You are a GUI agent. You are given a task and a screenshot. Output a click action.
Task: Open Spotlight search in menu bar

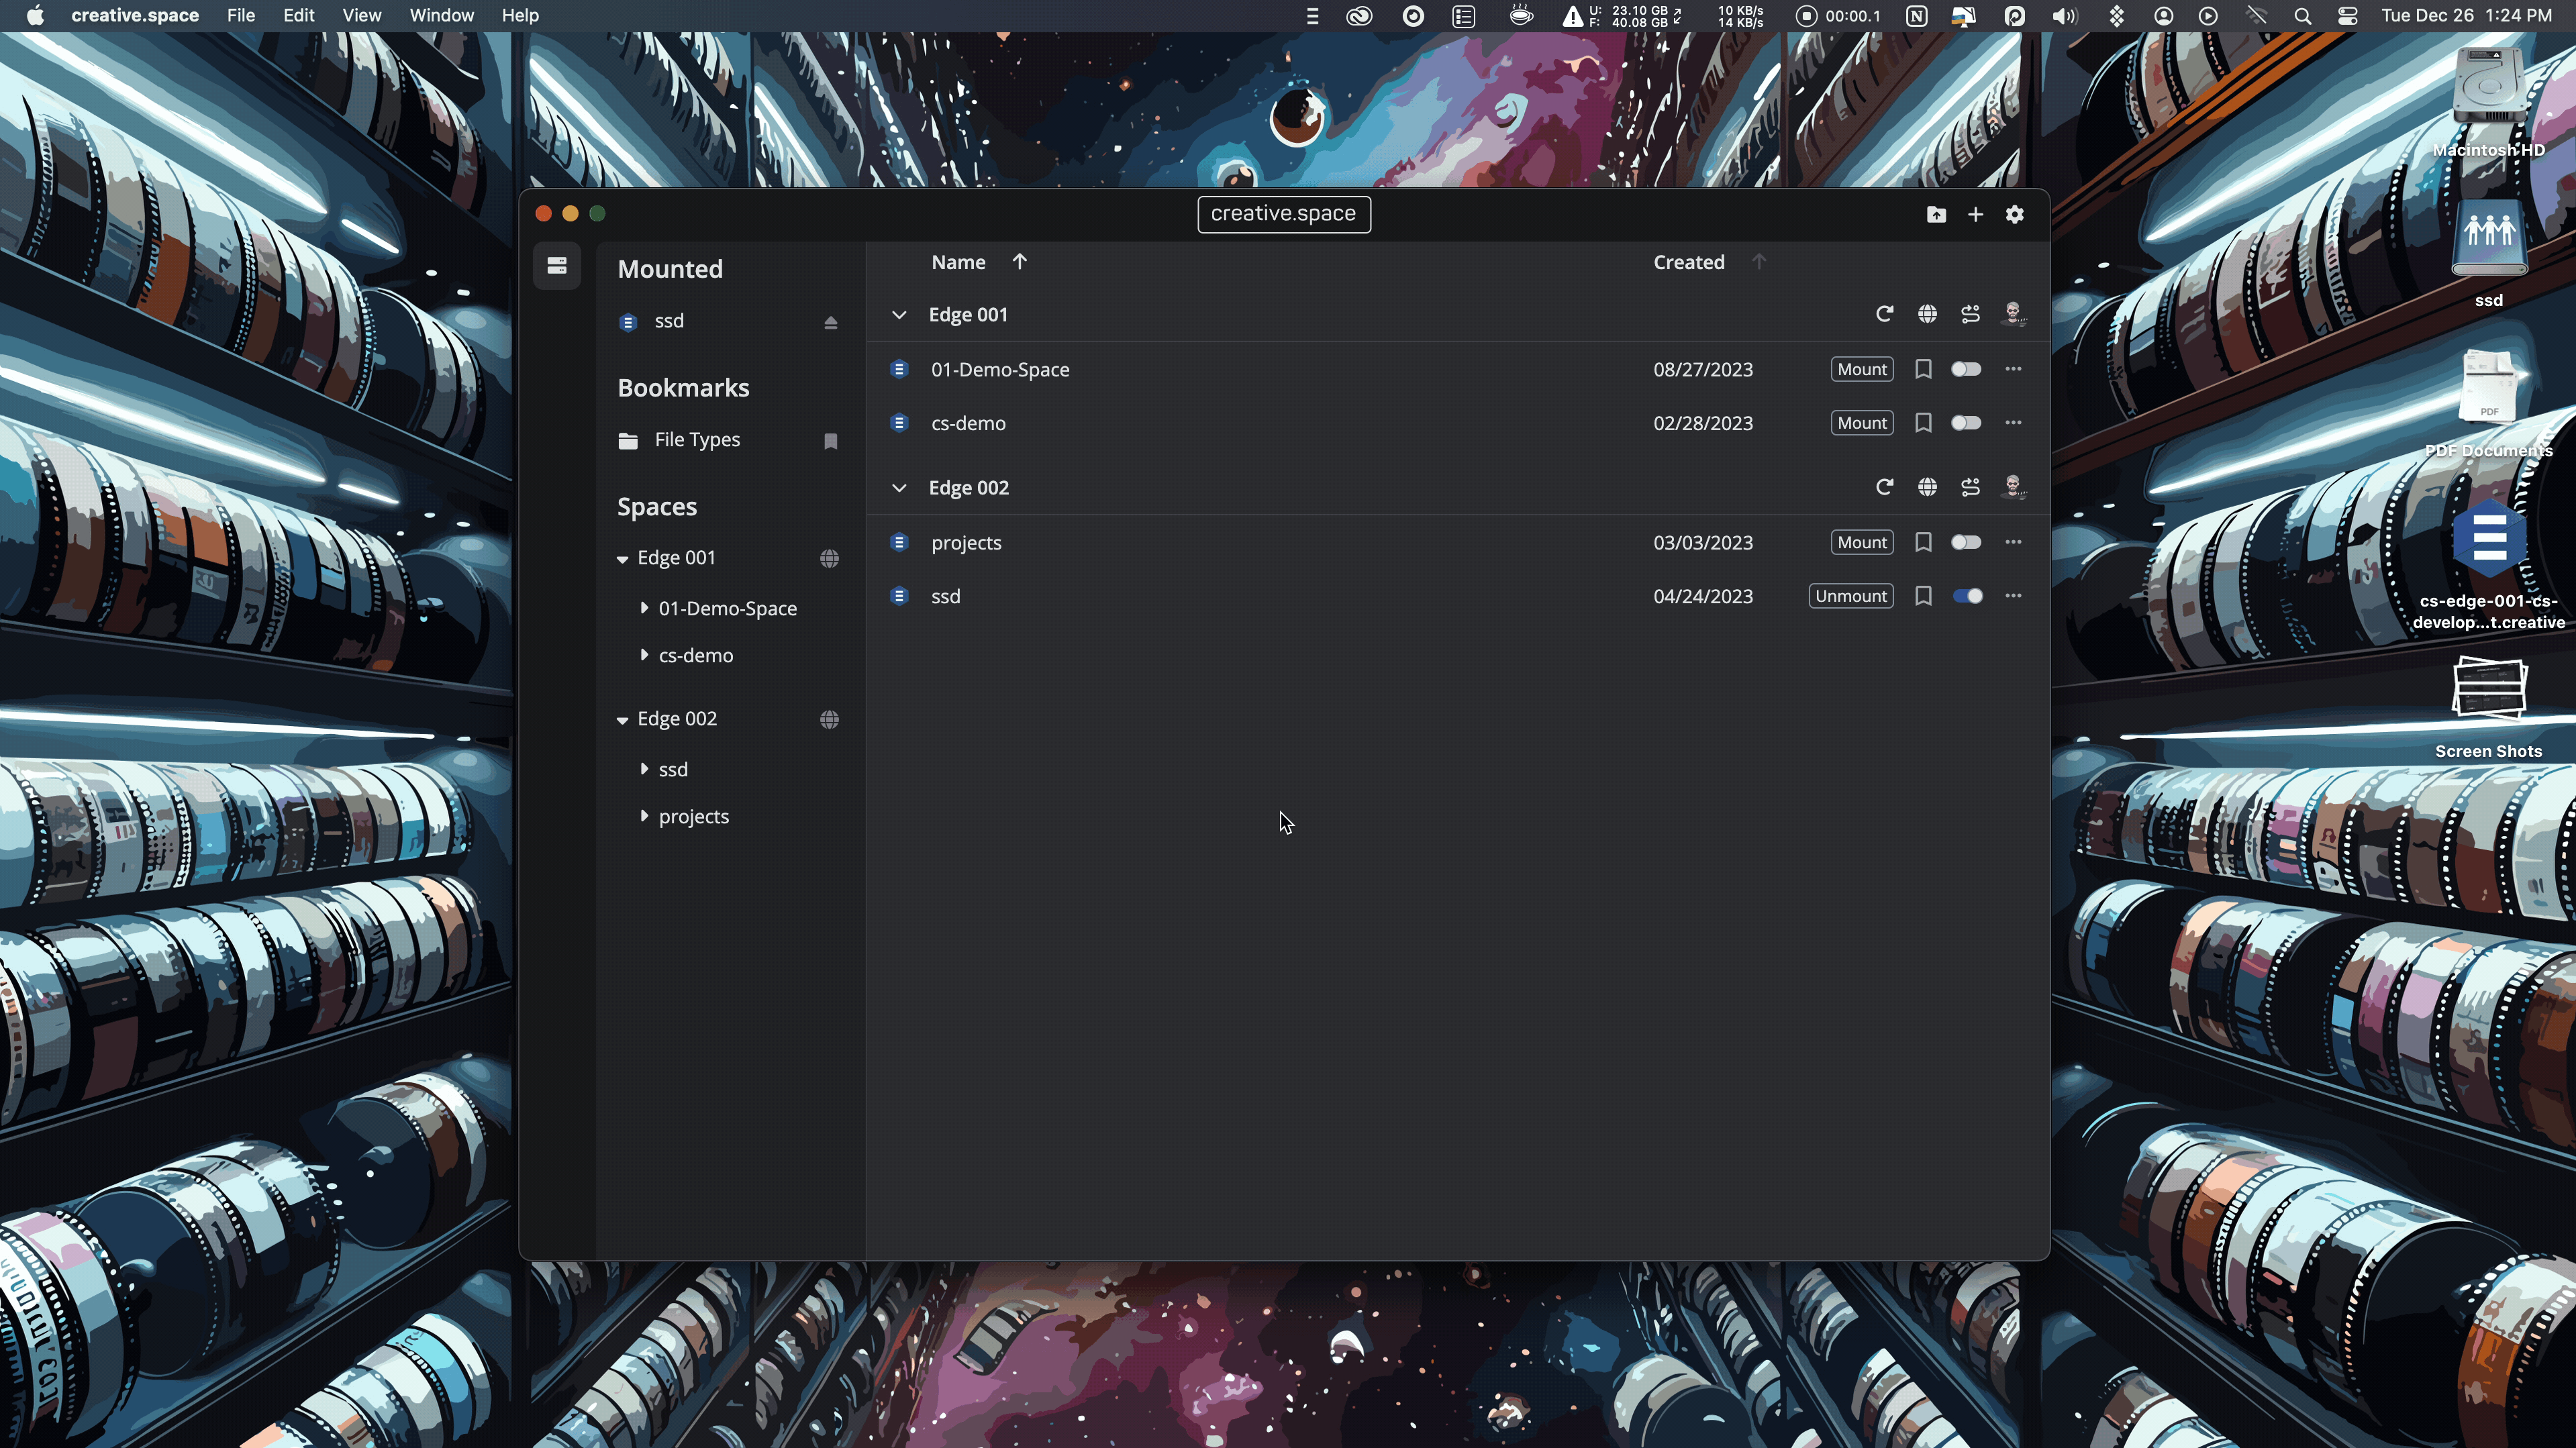tap(2302, 16)
